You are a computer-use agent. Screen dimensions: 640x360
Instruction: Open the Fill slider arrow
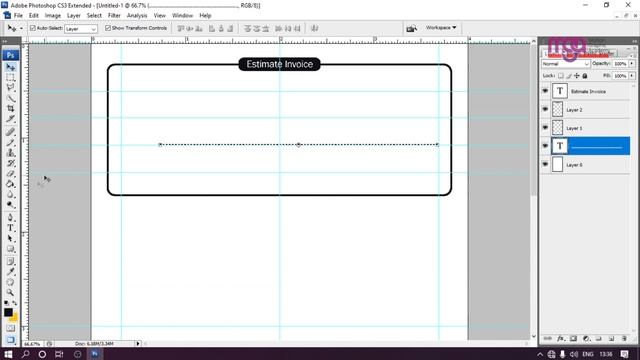632,76
